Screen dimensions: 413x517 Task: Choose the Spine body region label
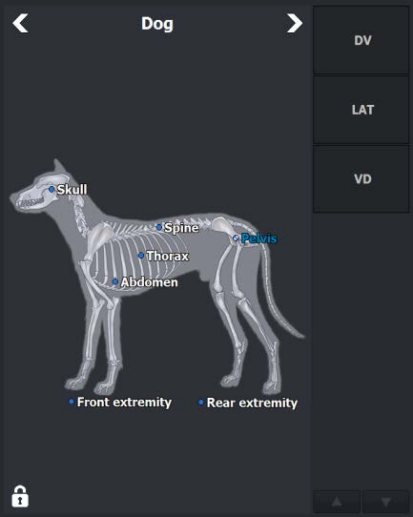tap(181, 228)
